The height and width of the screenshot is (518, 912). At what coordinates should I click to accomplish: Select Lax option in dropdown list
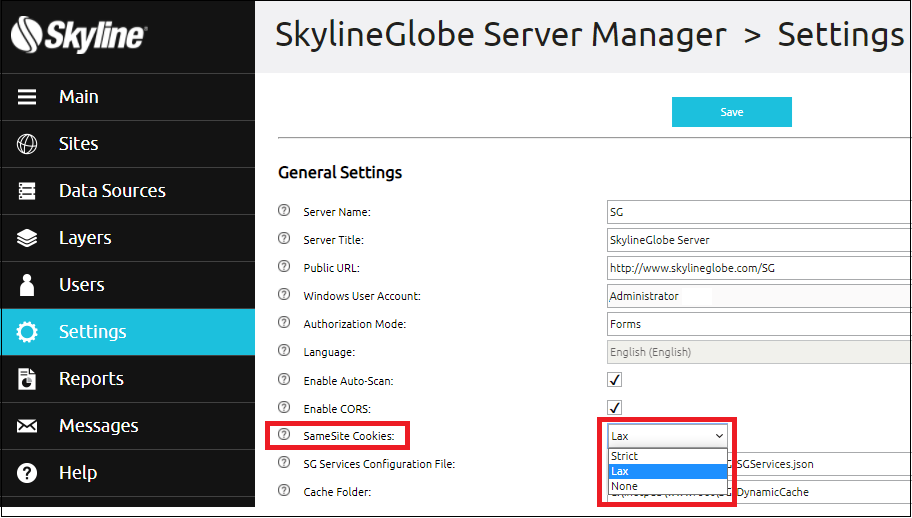pos(667,471)
